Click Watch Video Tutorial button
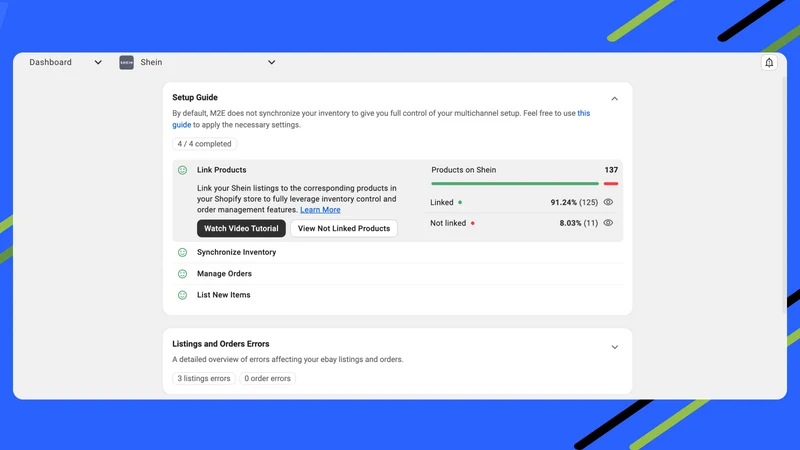Image resolution: width=800 pixels, height=450 pixels. point(241,228)
